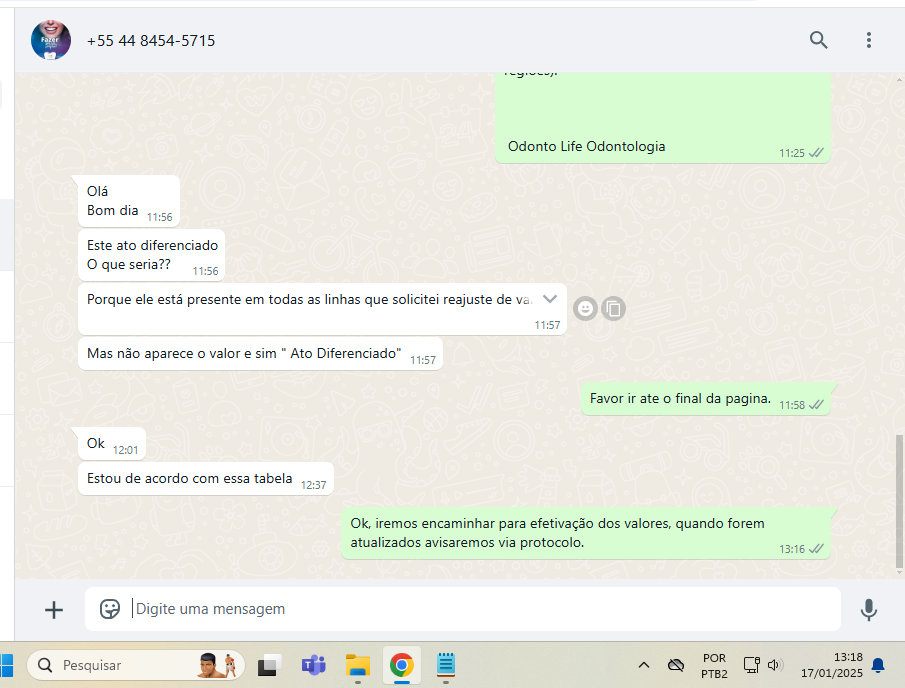Viewport: 905px width, 688px height.
Task: Click read receipt checkmarks on 11:58 message
Action: tap(816, 405)
